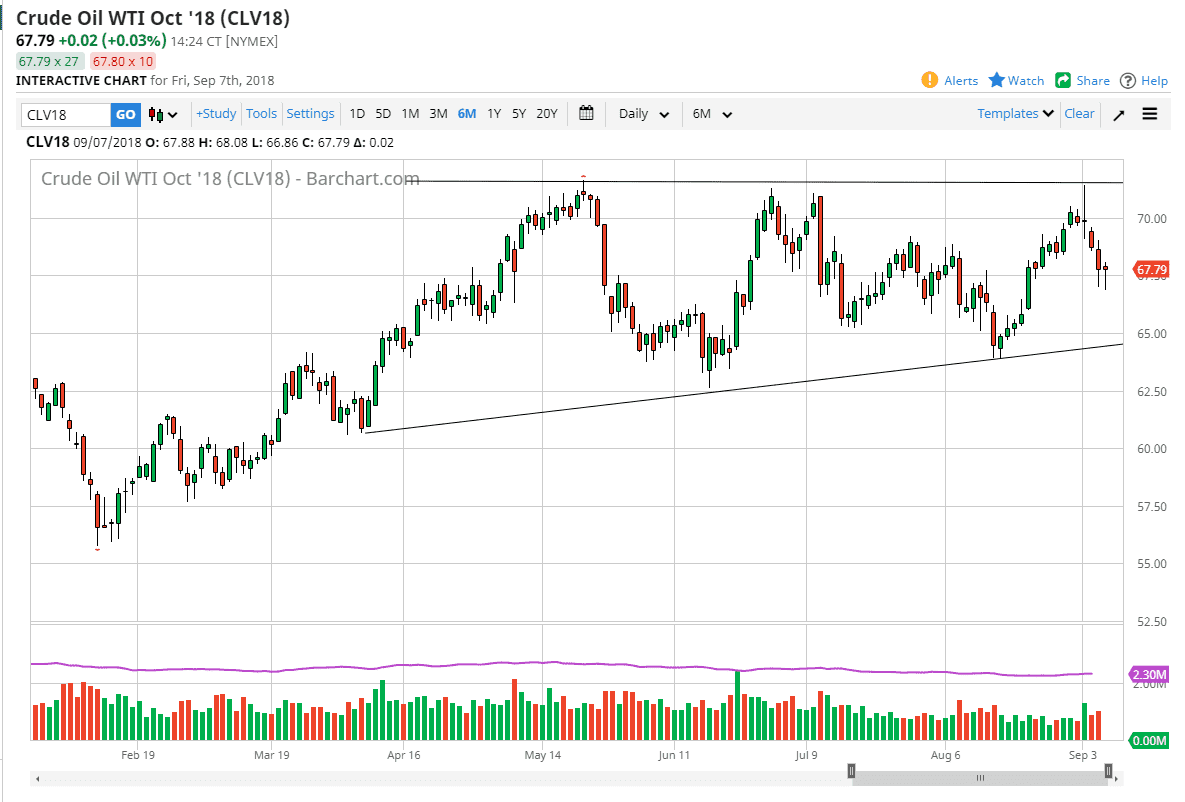
Task: Expand chart to full screen arrow
Action: 1119,114
